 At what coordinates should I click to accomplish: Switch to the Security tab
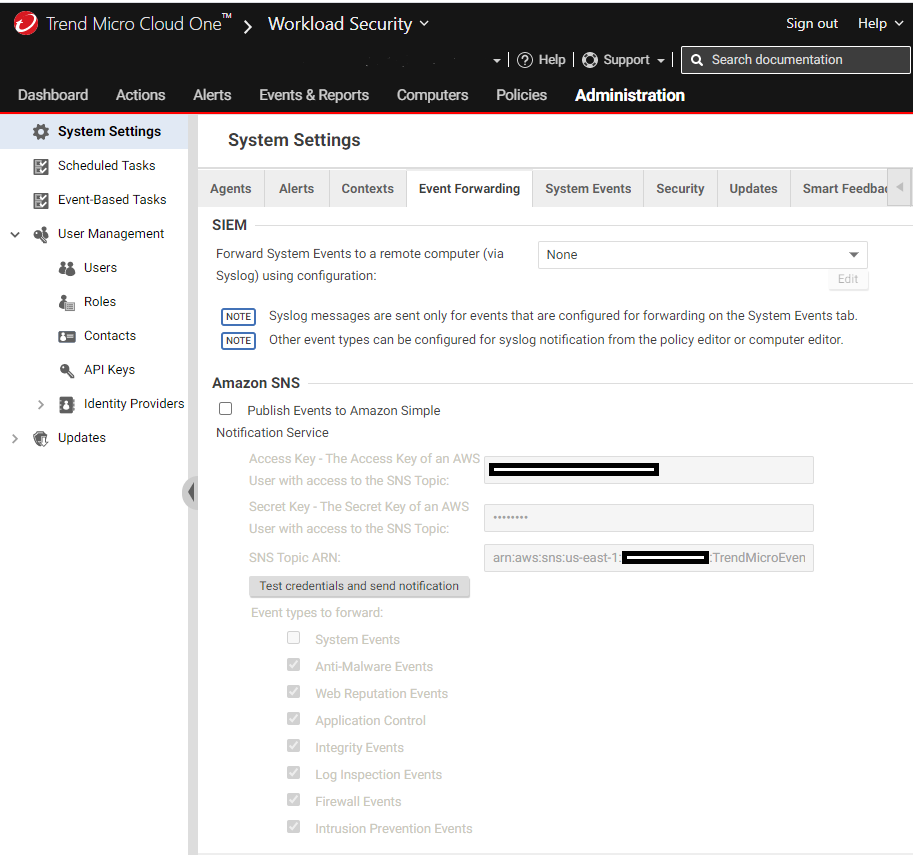680,189
